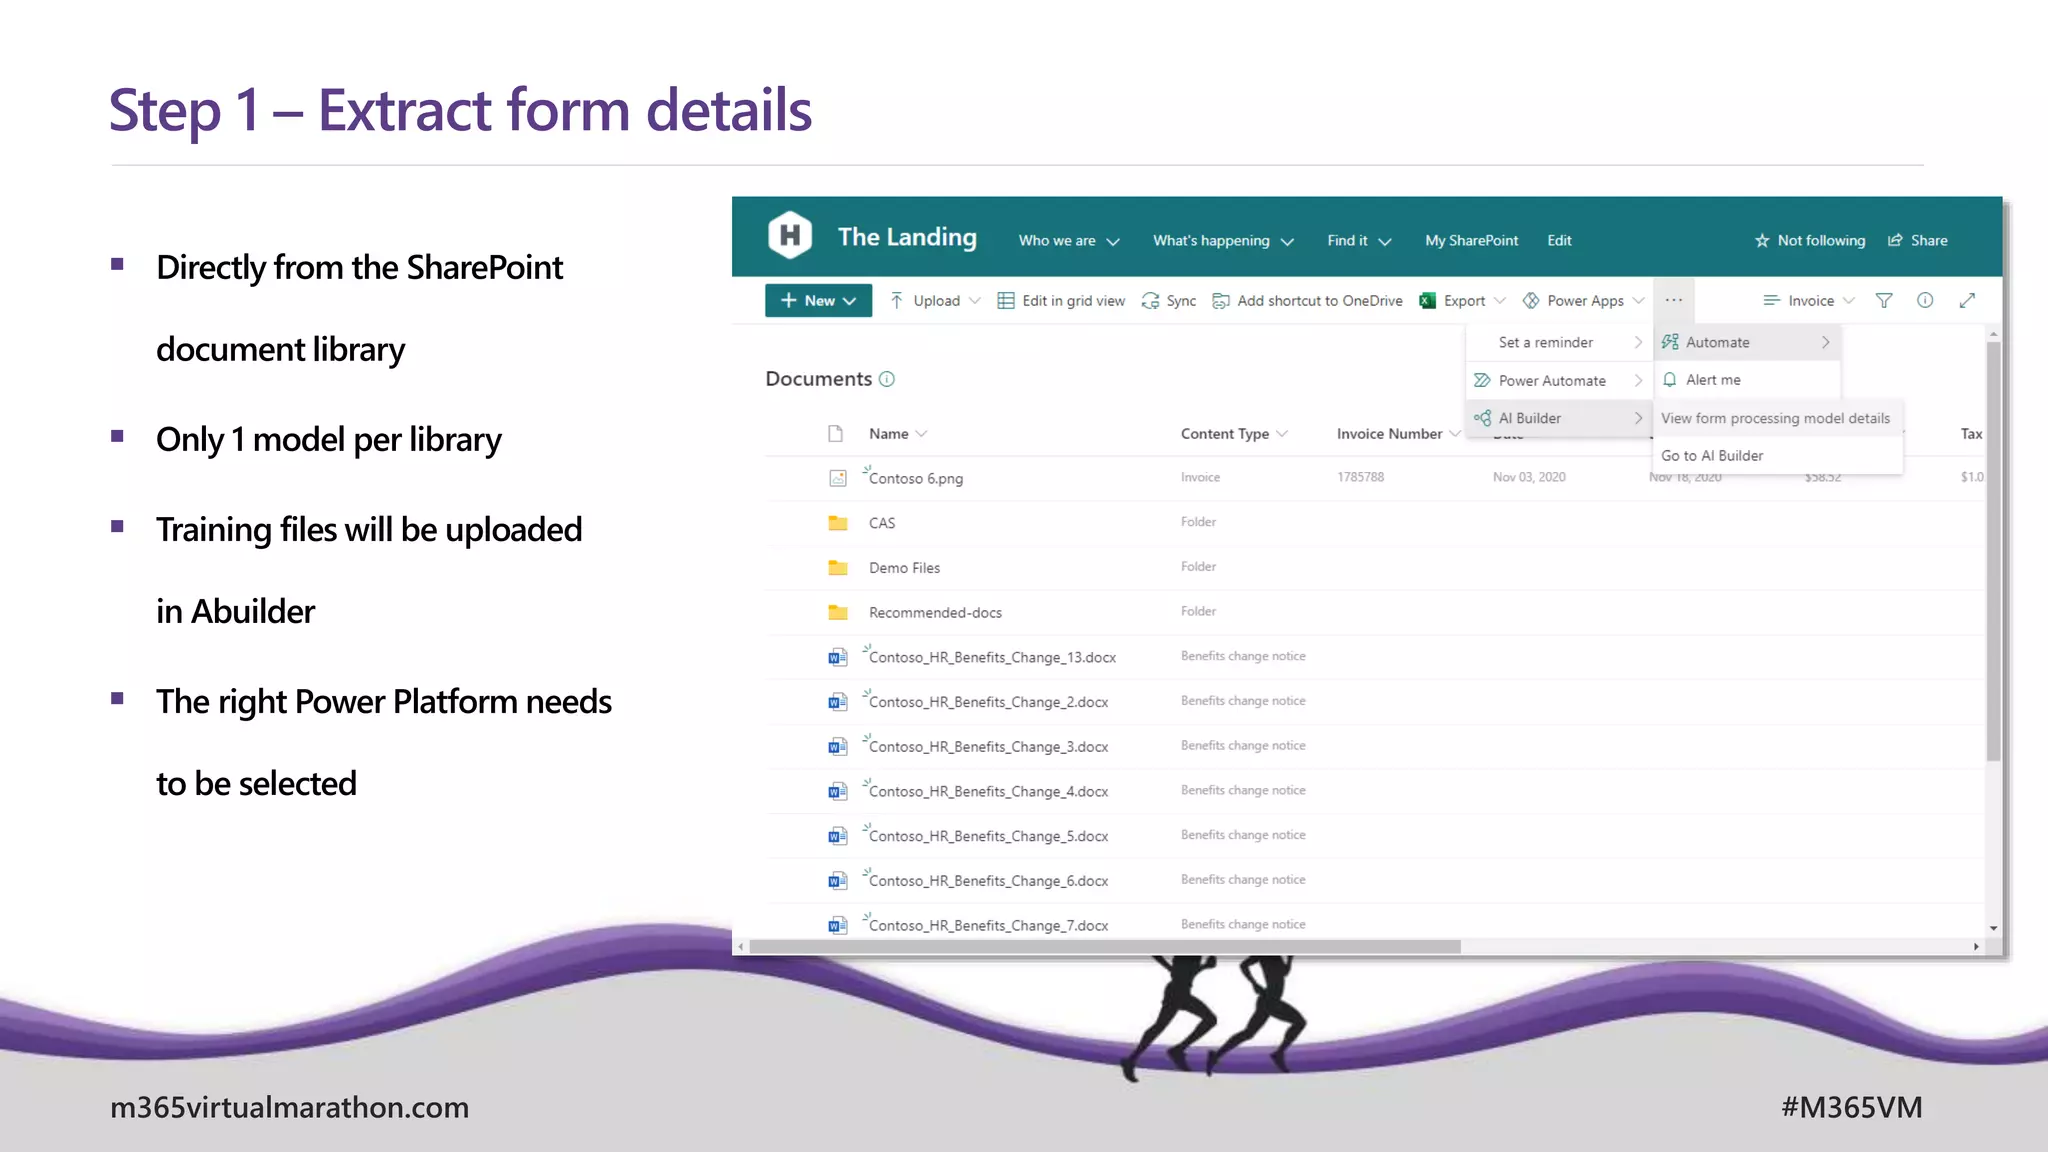The width and height of the screenshot is (2048, 1152).
Task: Click Benefits change notice for Change_4.docx
Action: click(1243, 790)
